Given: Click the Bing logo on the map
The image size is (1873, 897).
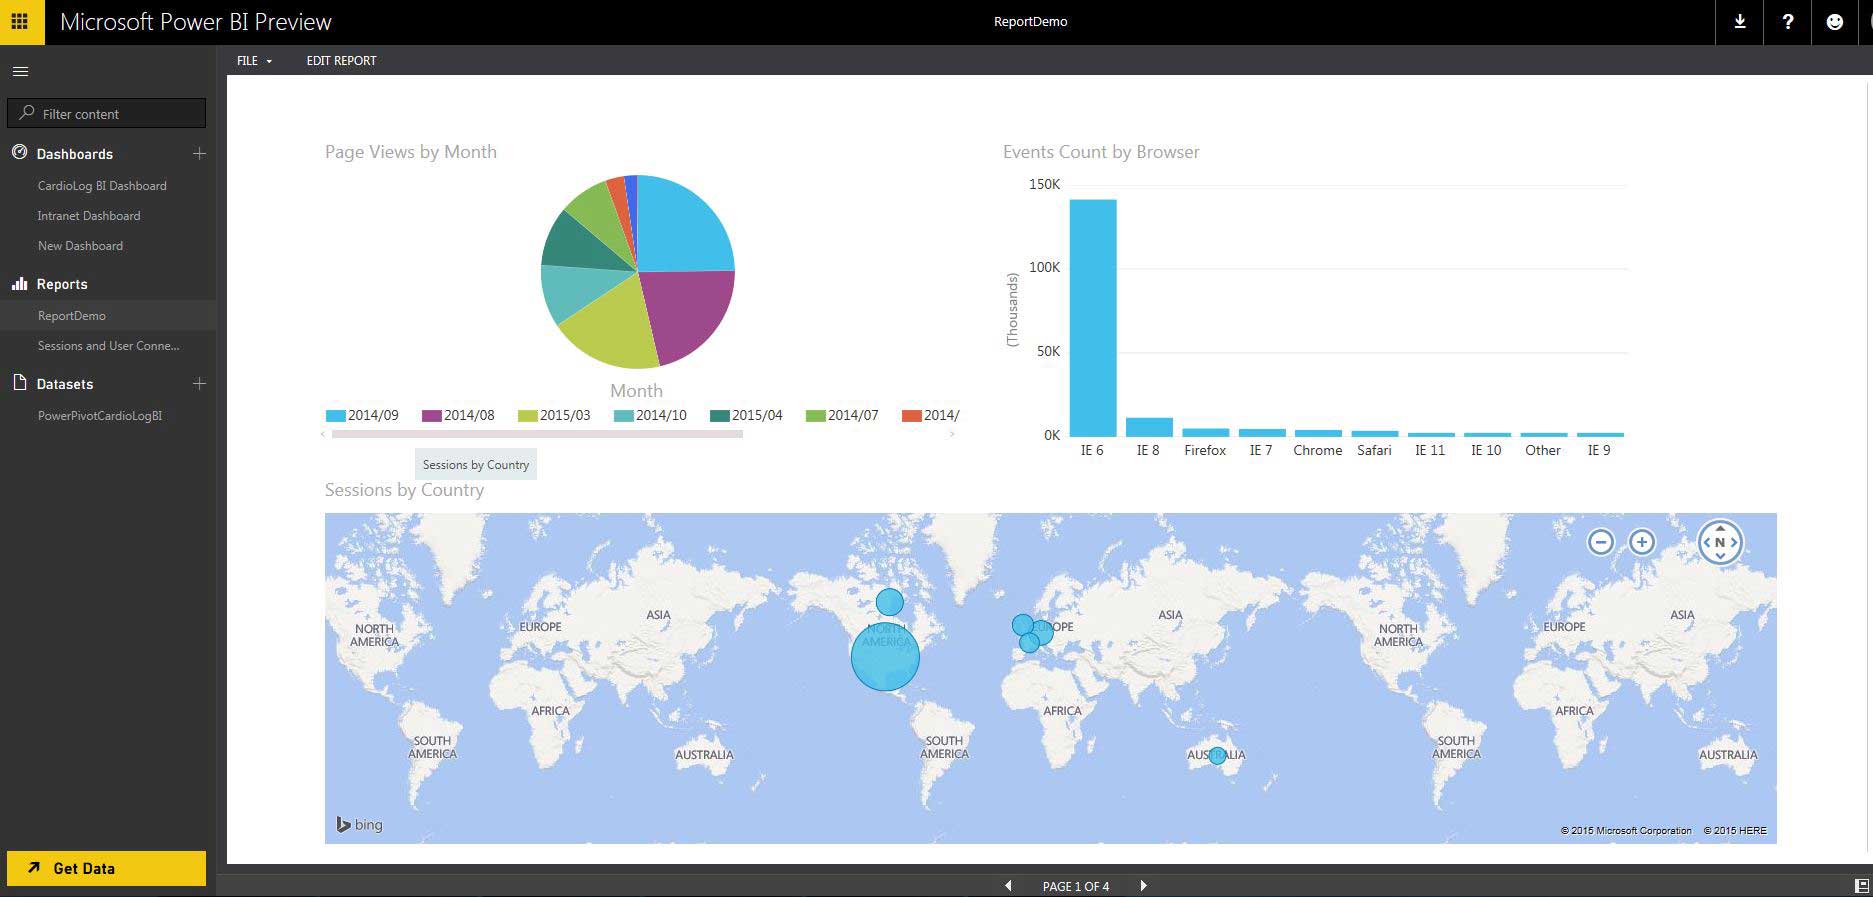Looking at the screenshot, I should coord(359,825).
